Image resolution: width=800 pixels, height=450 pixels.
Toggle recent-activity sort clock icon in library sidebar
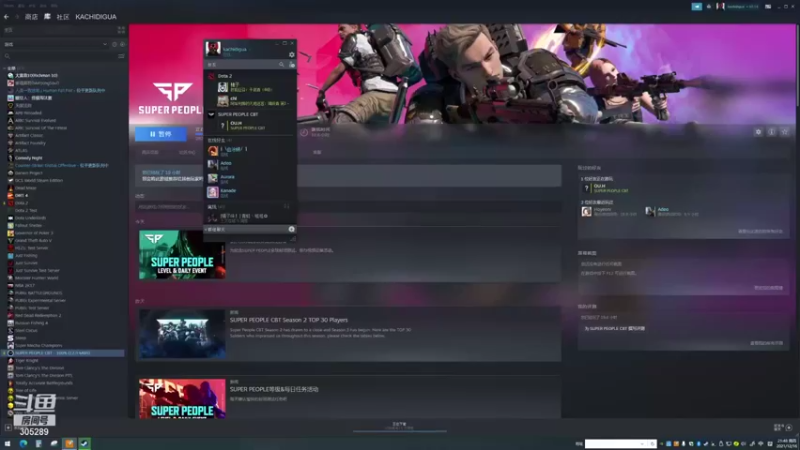click(x=114, y=44)
